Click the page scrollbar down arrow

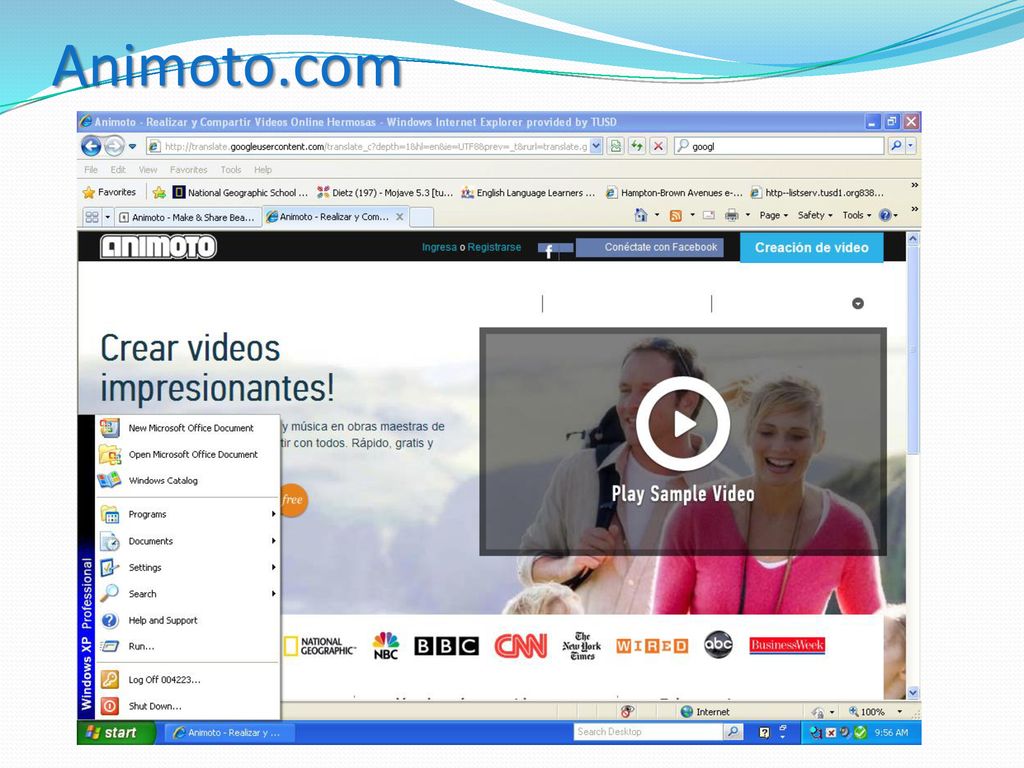(913, 692)
